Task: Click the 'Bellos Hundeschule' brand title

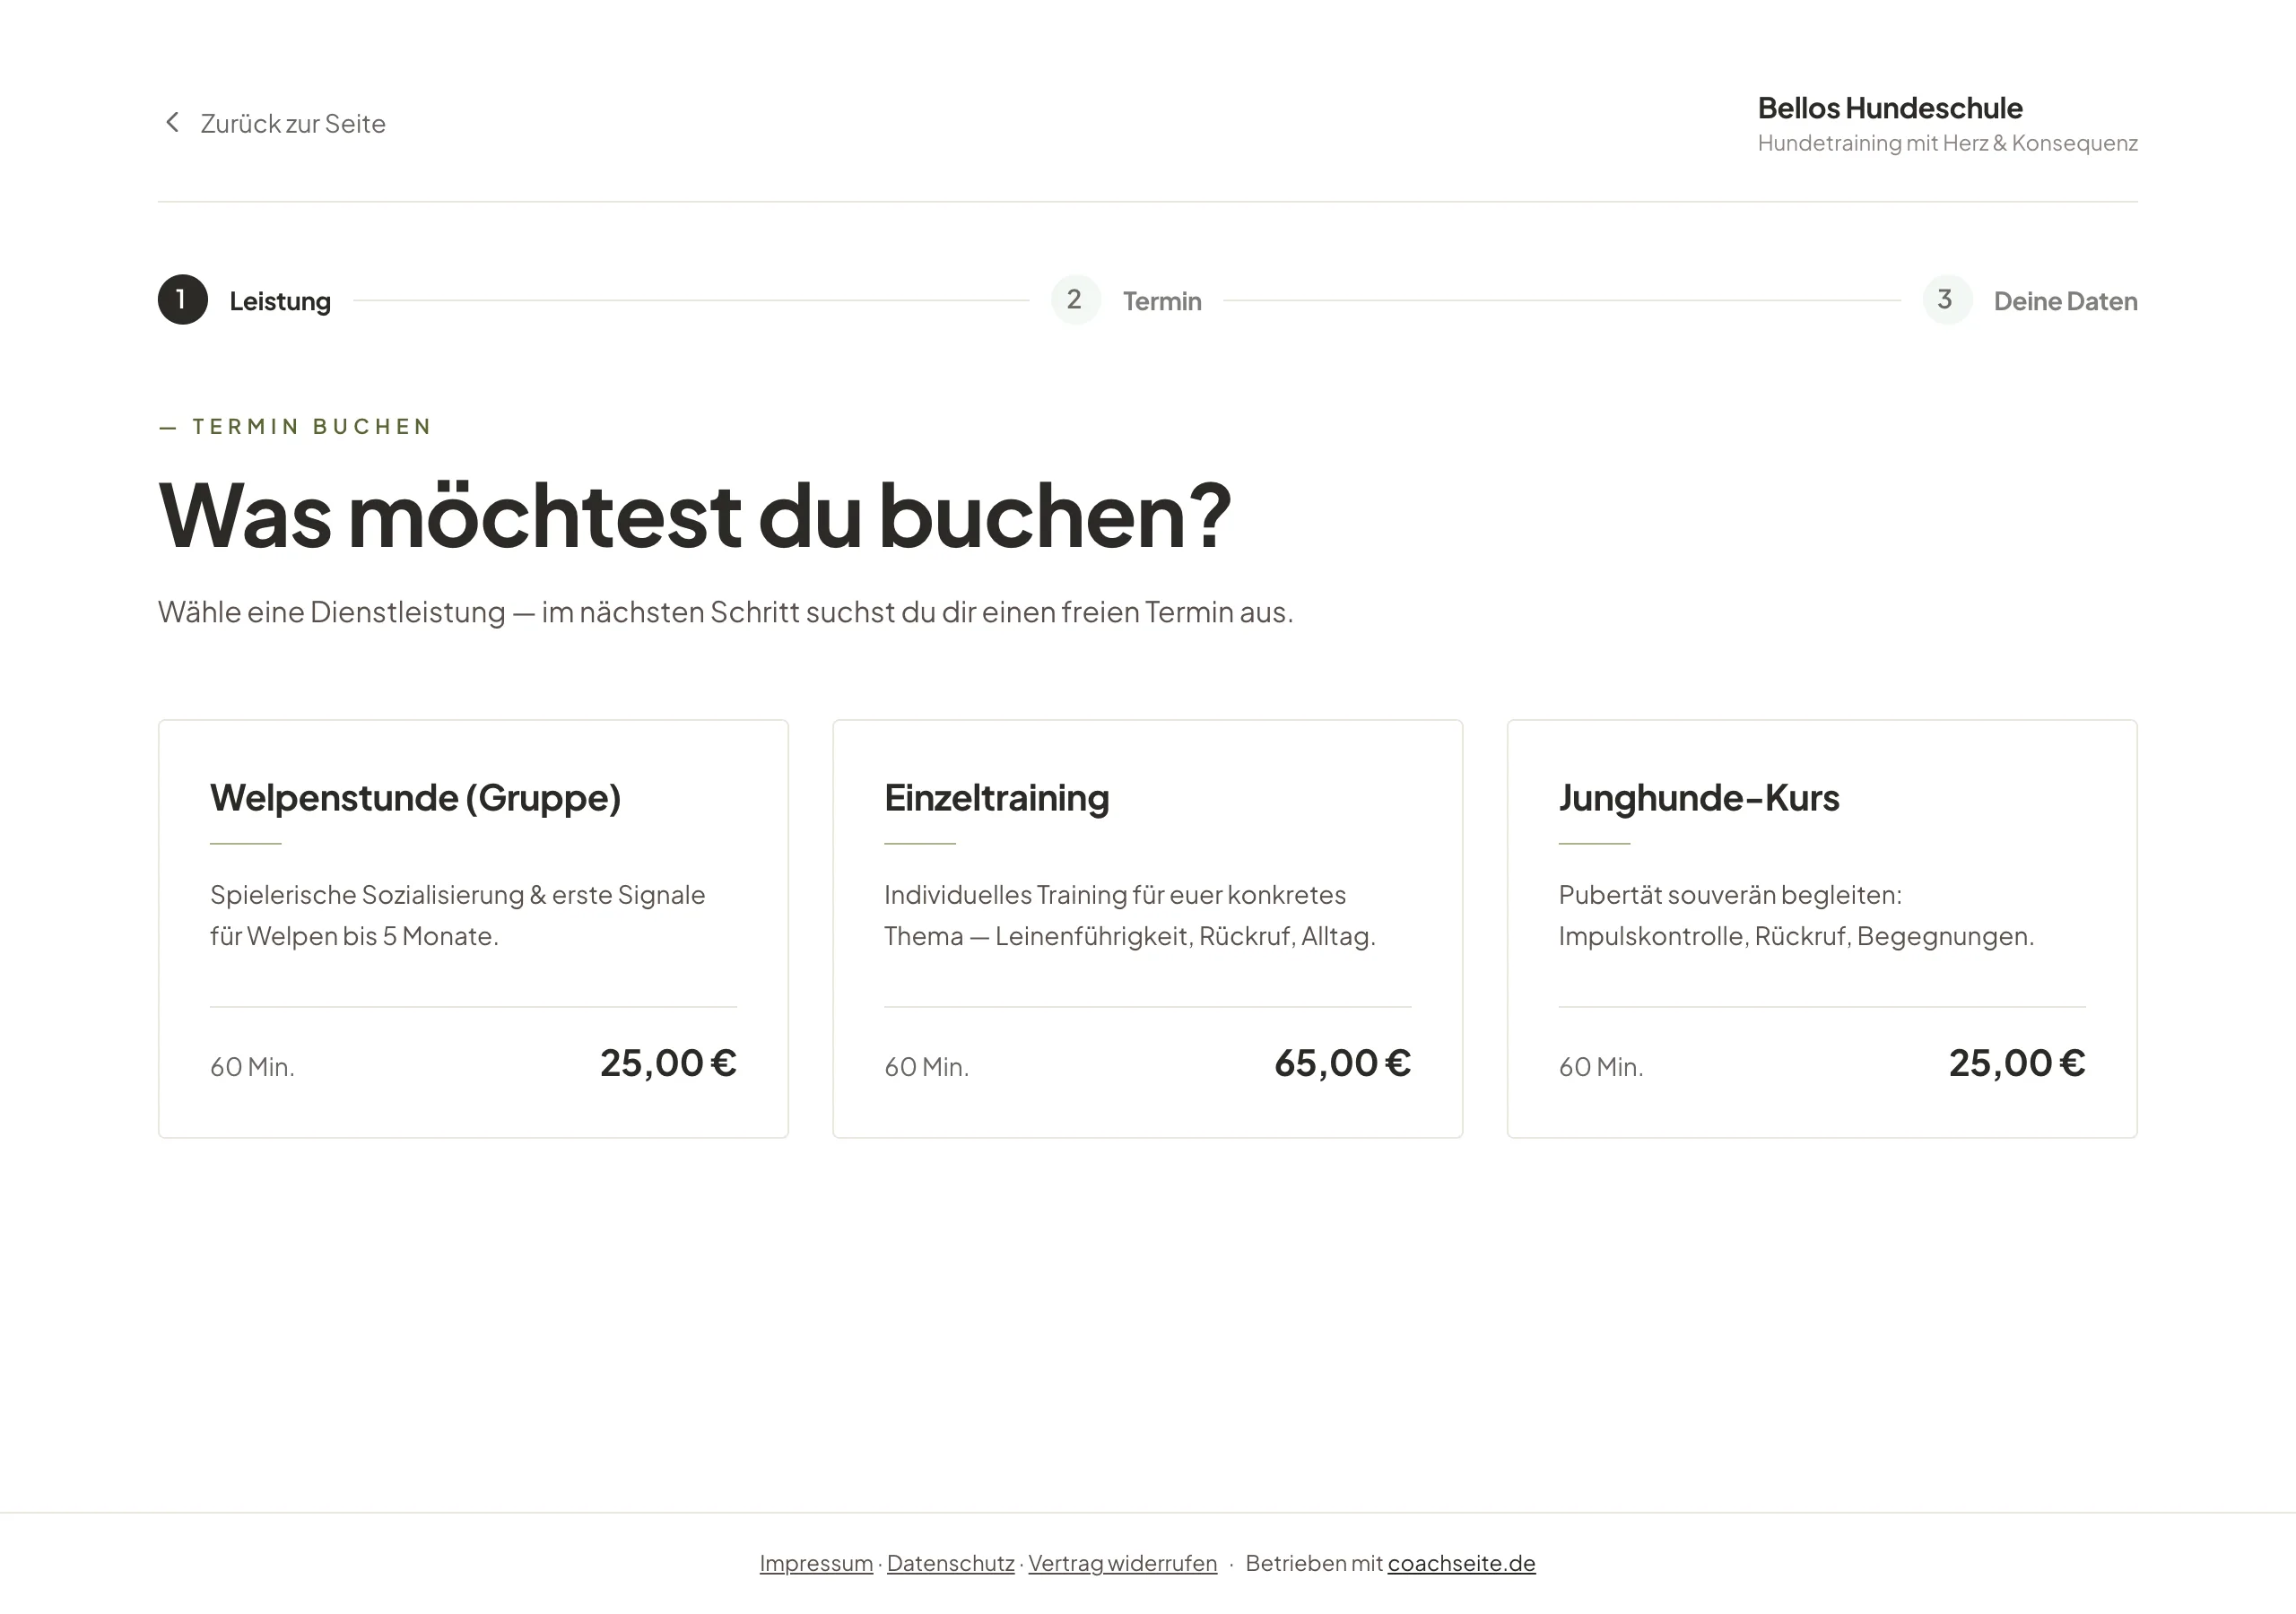Action: pos(1890,108)
